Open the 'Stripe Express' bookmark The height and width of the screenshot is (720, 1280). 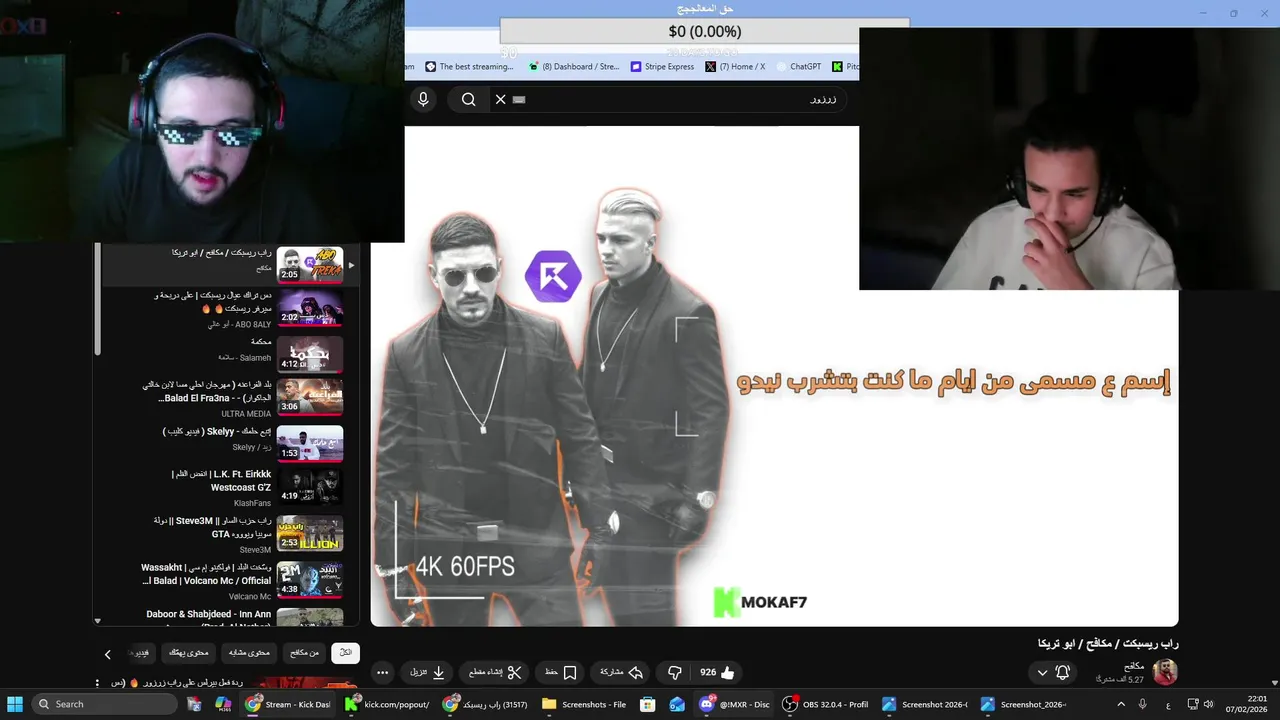[662, 67]
